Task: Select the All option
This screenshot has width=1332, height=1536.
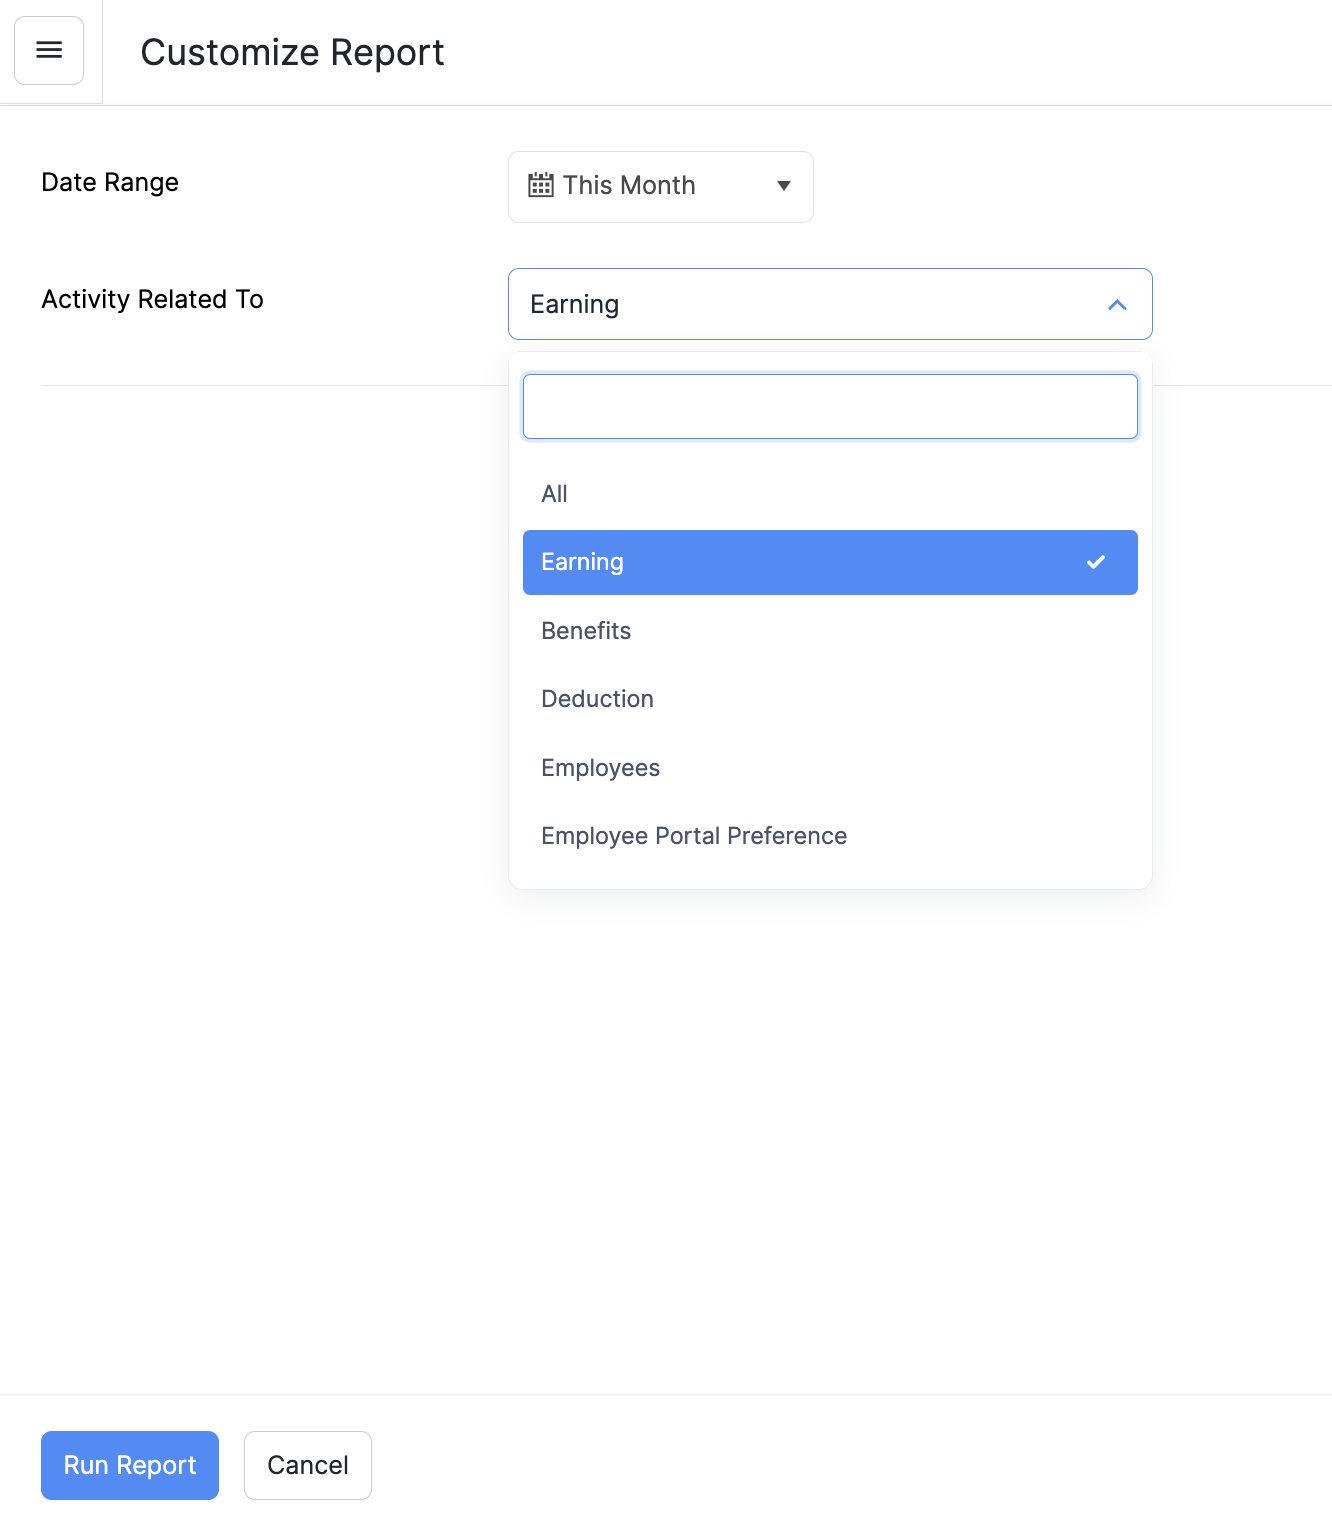Action: [554, 494]
